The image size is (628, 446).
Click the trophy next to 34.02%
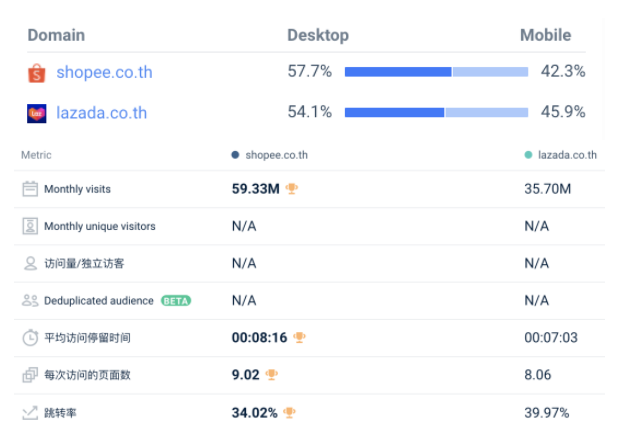[290, 412]
